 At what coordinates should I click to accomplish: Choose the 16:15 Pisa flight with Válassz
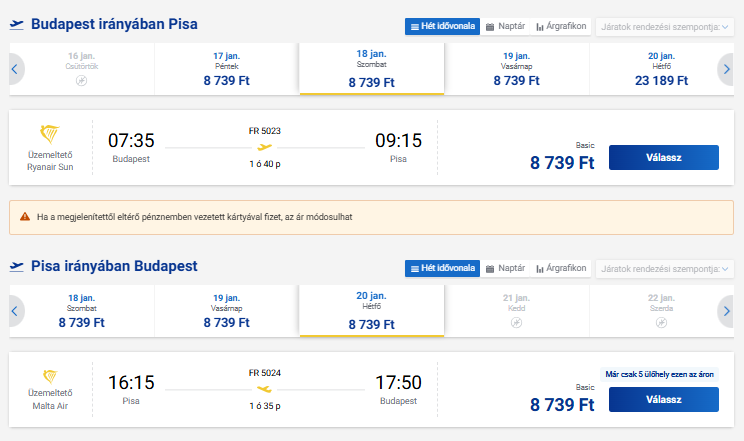664,400
